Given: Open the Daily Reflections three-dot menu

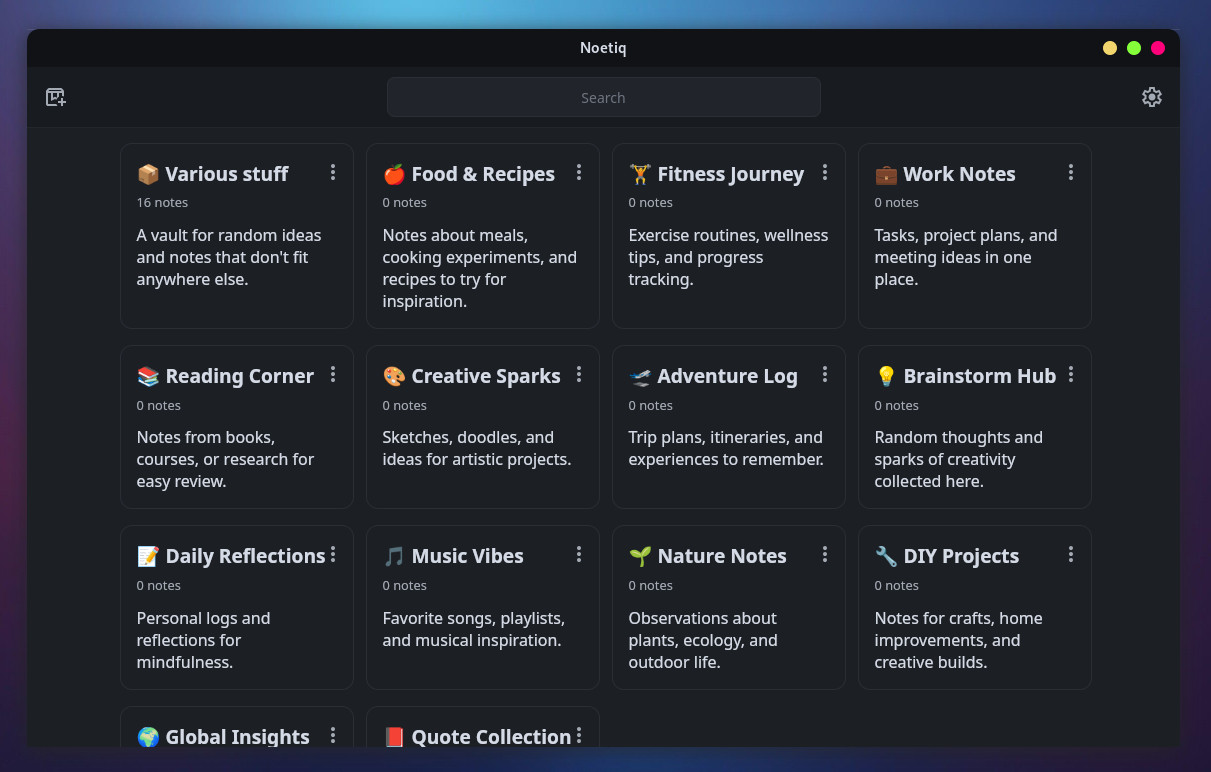Looking at the screenshot, I should 333,555.
